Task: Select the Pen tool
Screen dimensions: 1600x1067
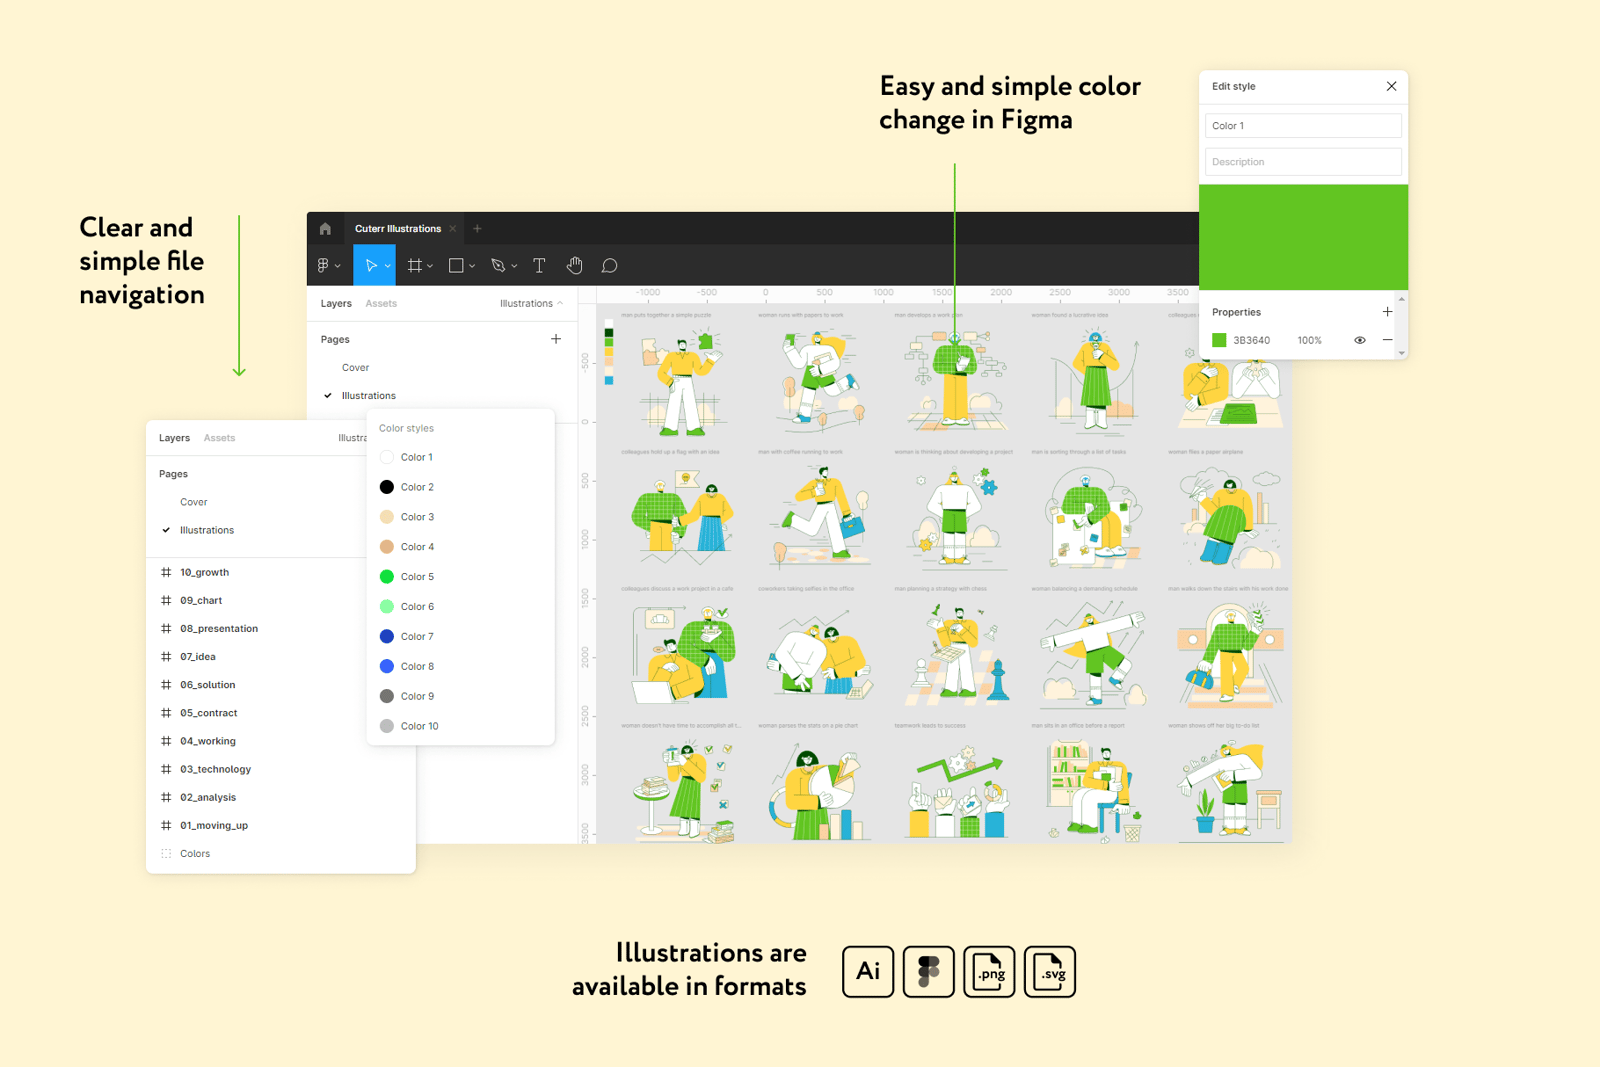Action: point(498,266)
